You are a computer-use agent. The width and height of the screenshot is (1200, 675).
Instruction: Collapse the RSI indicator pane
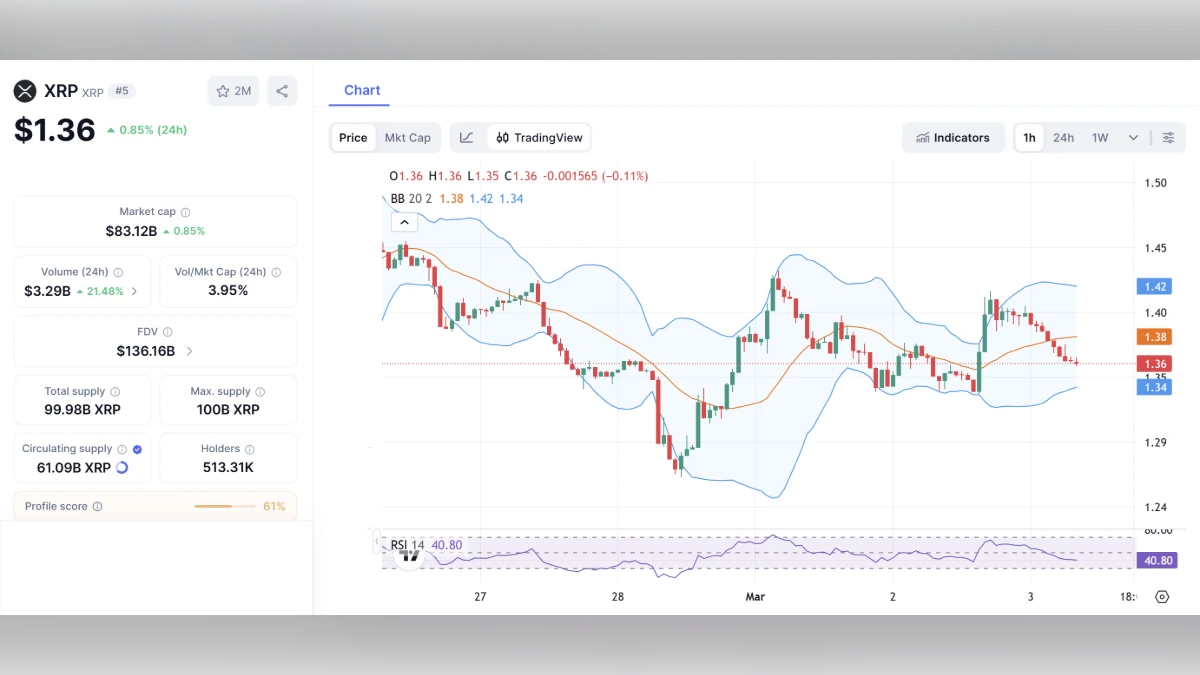(376, 540)
